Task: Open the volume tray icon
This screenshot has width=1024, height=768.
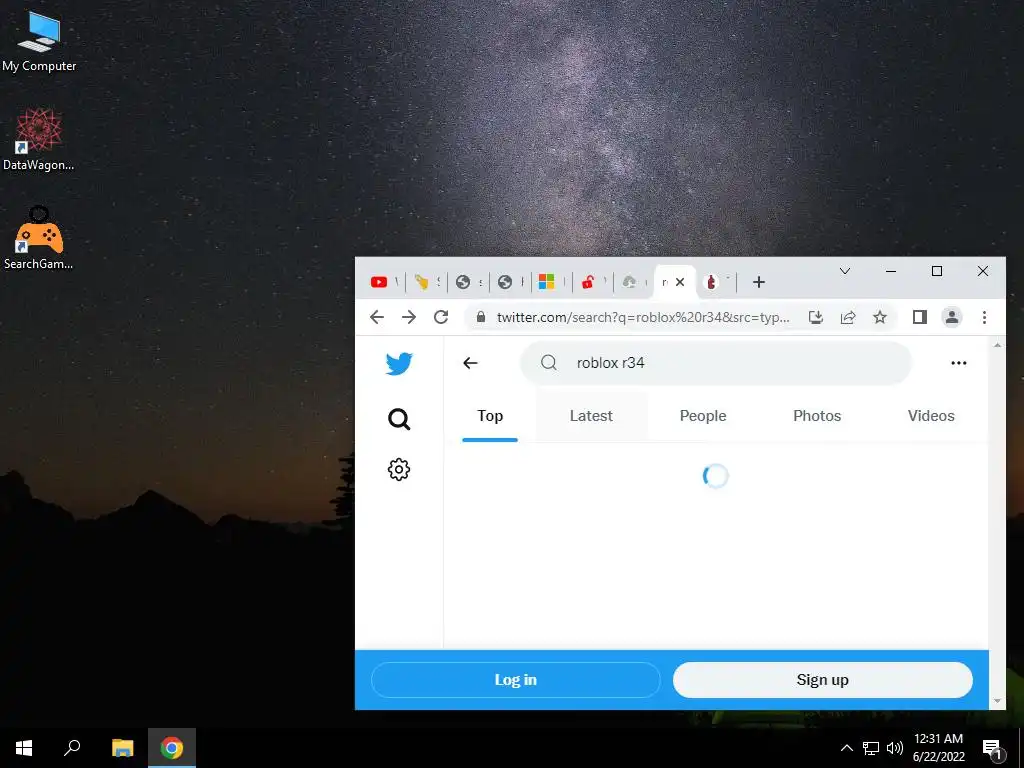Action: (x=895, y=748)
